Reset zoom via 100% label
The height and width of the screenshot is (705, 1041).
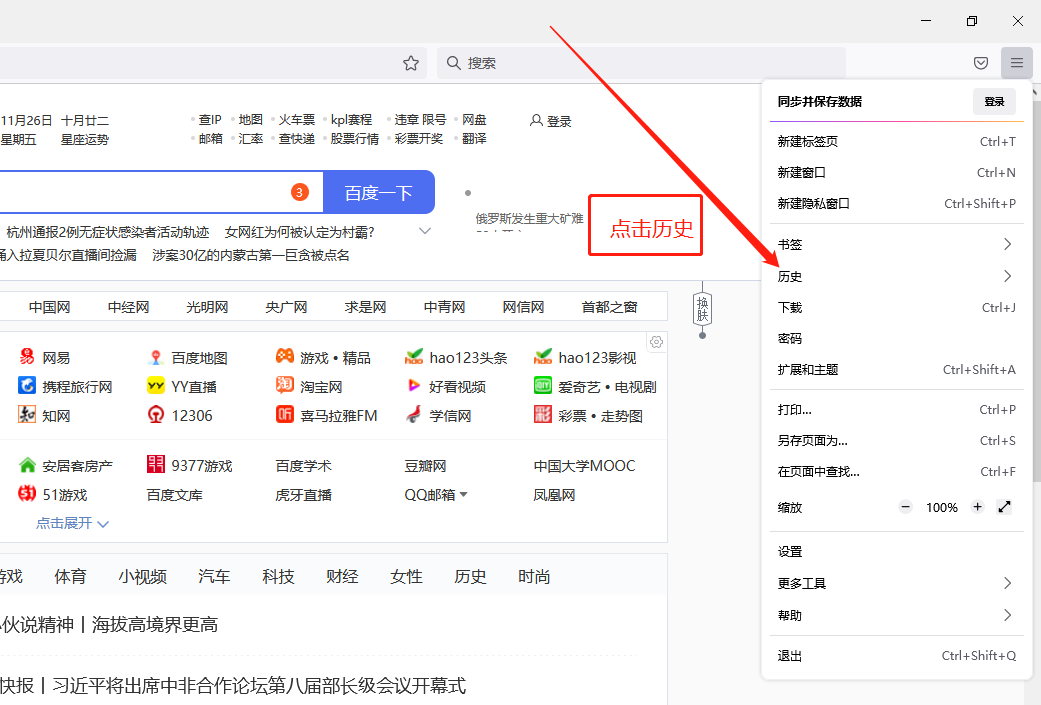(941, 508)
